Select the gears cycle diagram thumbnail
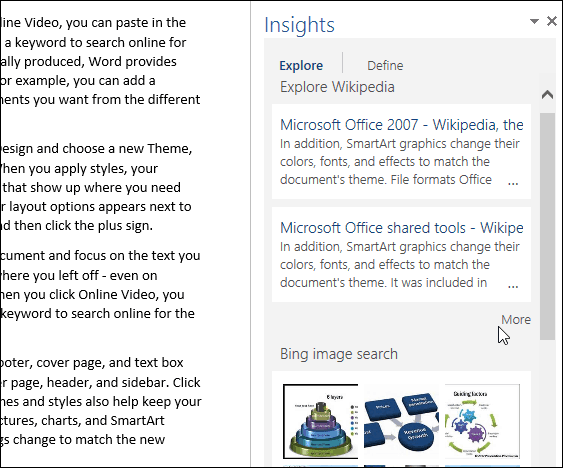The height and width of the screenshot is (468, 563). [482, 421]
